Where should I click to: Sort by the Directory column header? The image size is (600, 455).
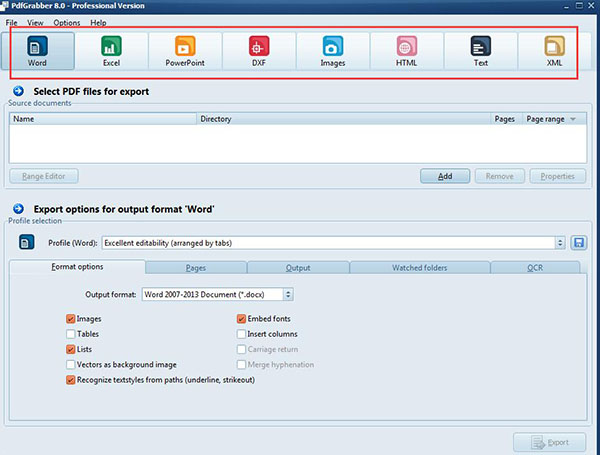click(344, 119)
